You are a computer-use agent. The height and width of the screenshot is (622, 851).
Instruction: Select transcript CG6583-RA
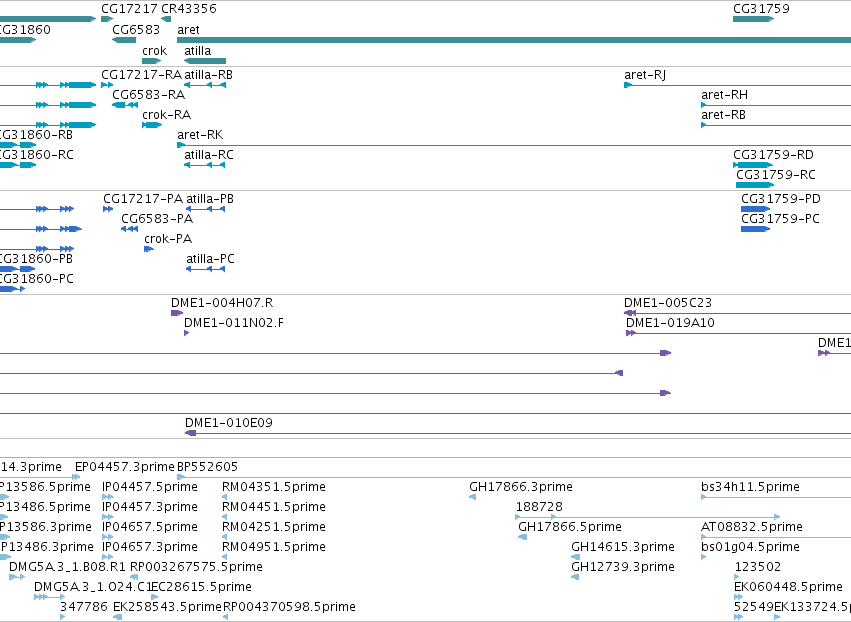(x=149, y=95)
